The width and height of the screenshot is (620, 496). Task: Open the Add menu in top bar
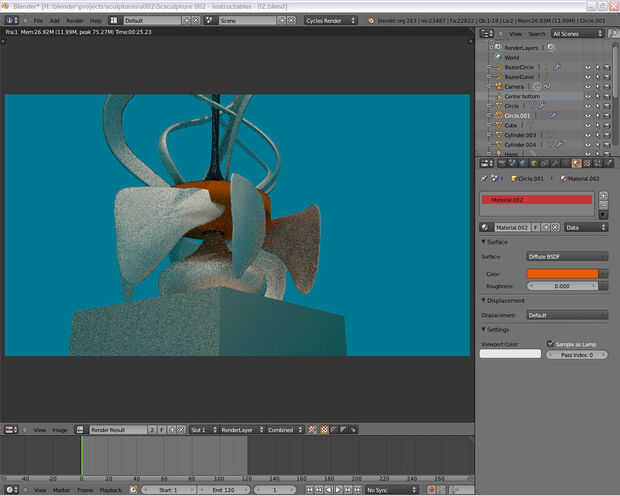coord(55,20)
